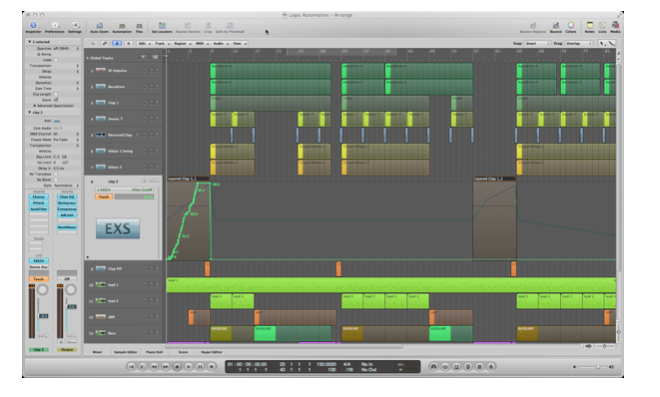The height and width of the screenshot is (397, 660).
Task: Collapse the clap 2 track parameters
Action: [29, 112]
